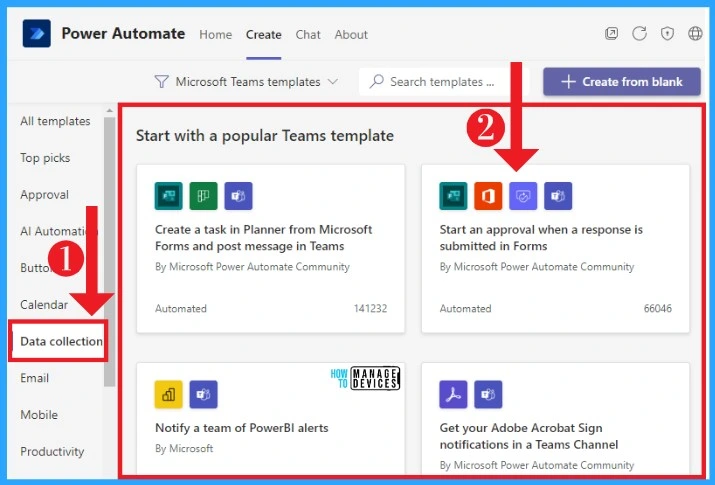Viewport: 715px width, 485px height.
Task: Select Mobile category in sidebar
Action: [x=39, y=415]
